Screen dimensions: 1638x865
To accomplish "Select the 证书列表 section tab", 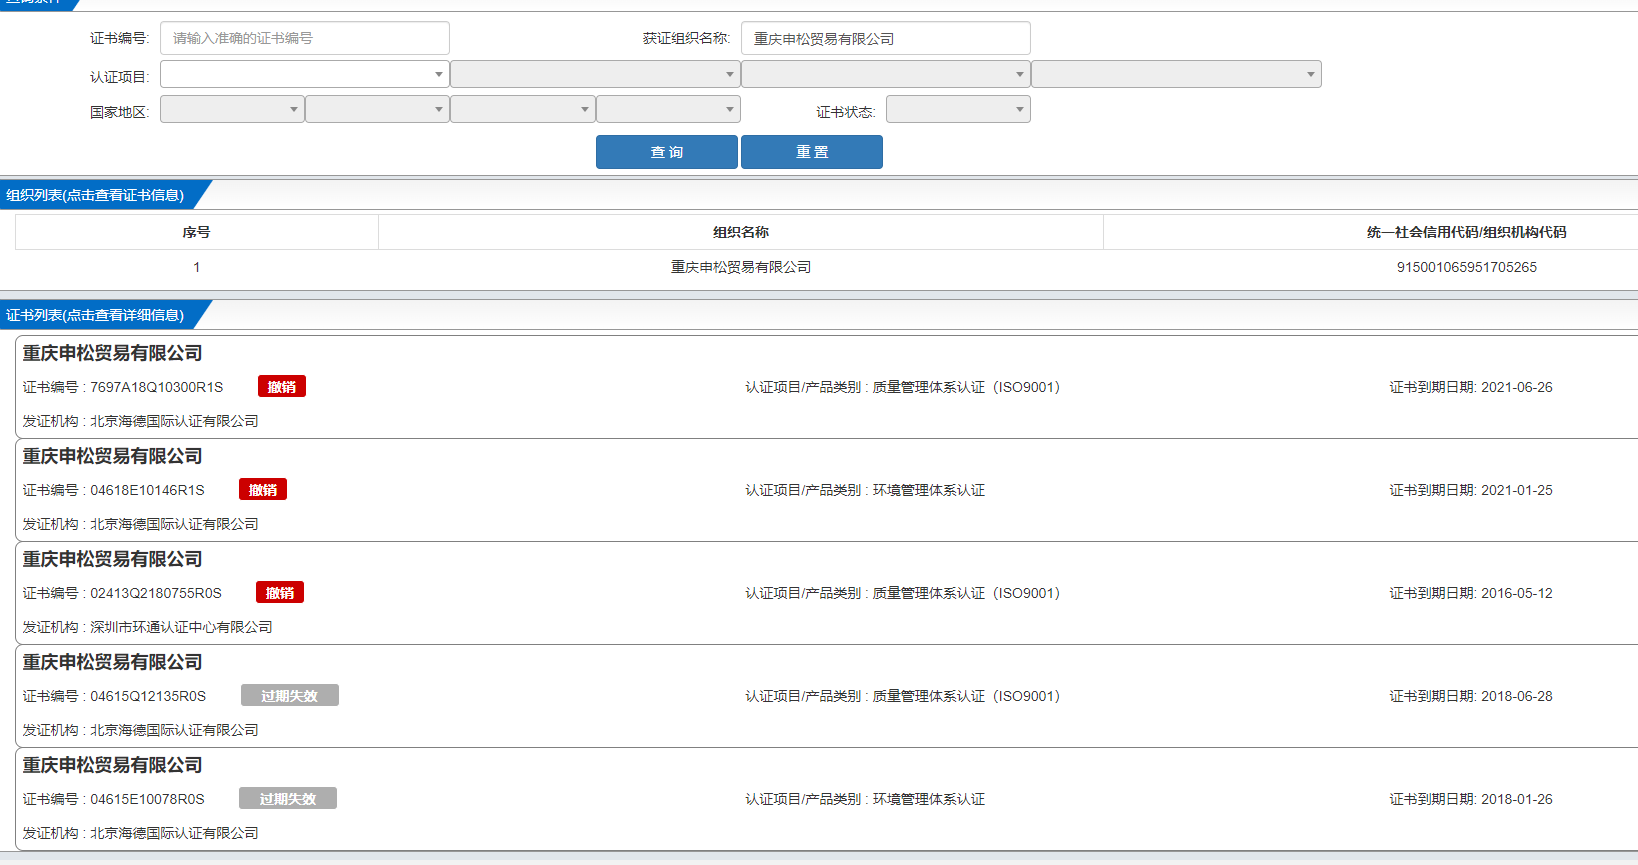I will [x=96, y=315].
